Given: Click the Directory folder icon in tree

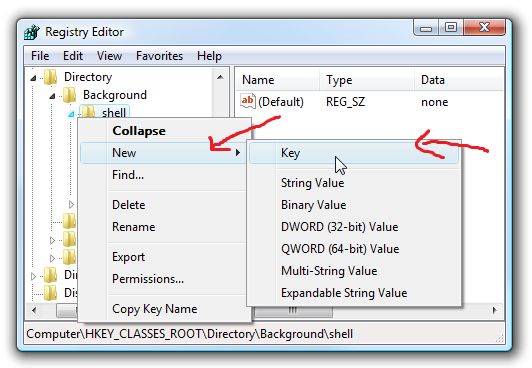Looking at the screenshot, I should point(51,77).
